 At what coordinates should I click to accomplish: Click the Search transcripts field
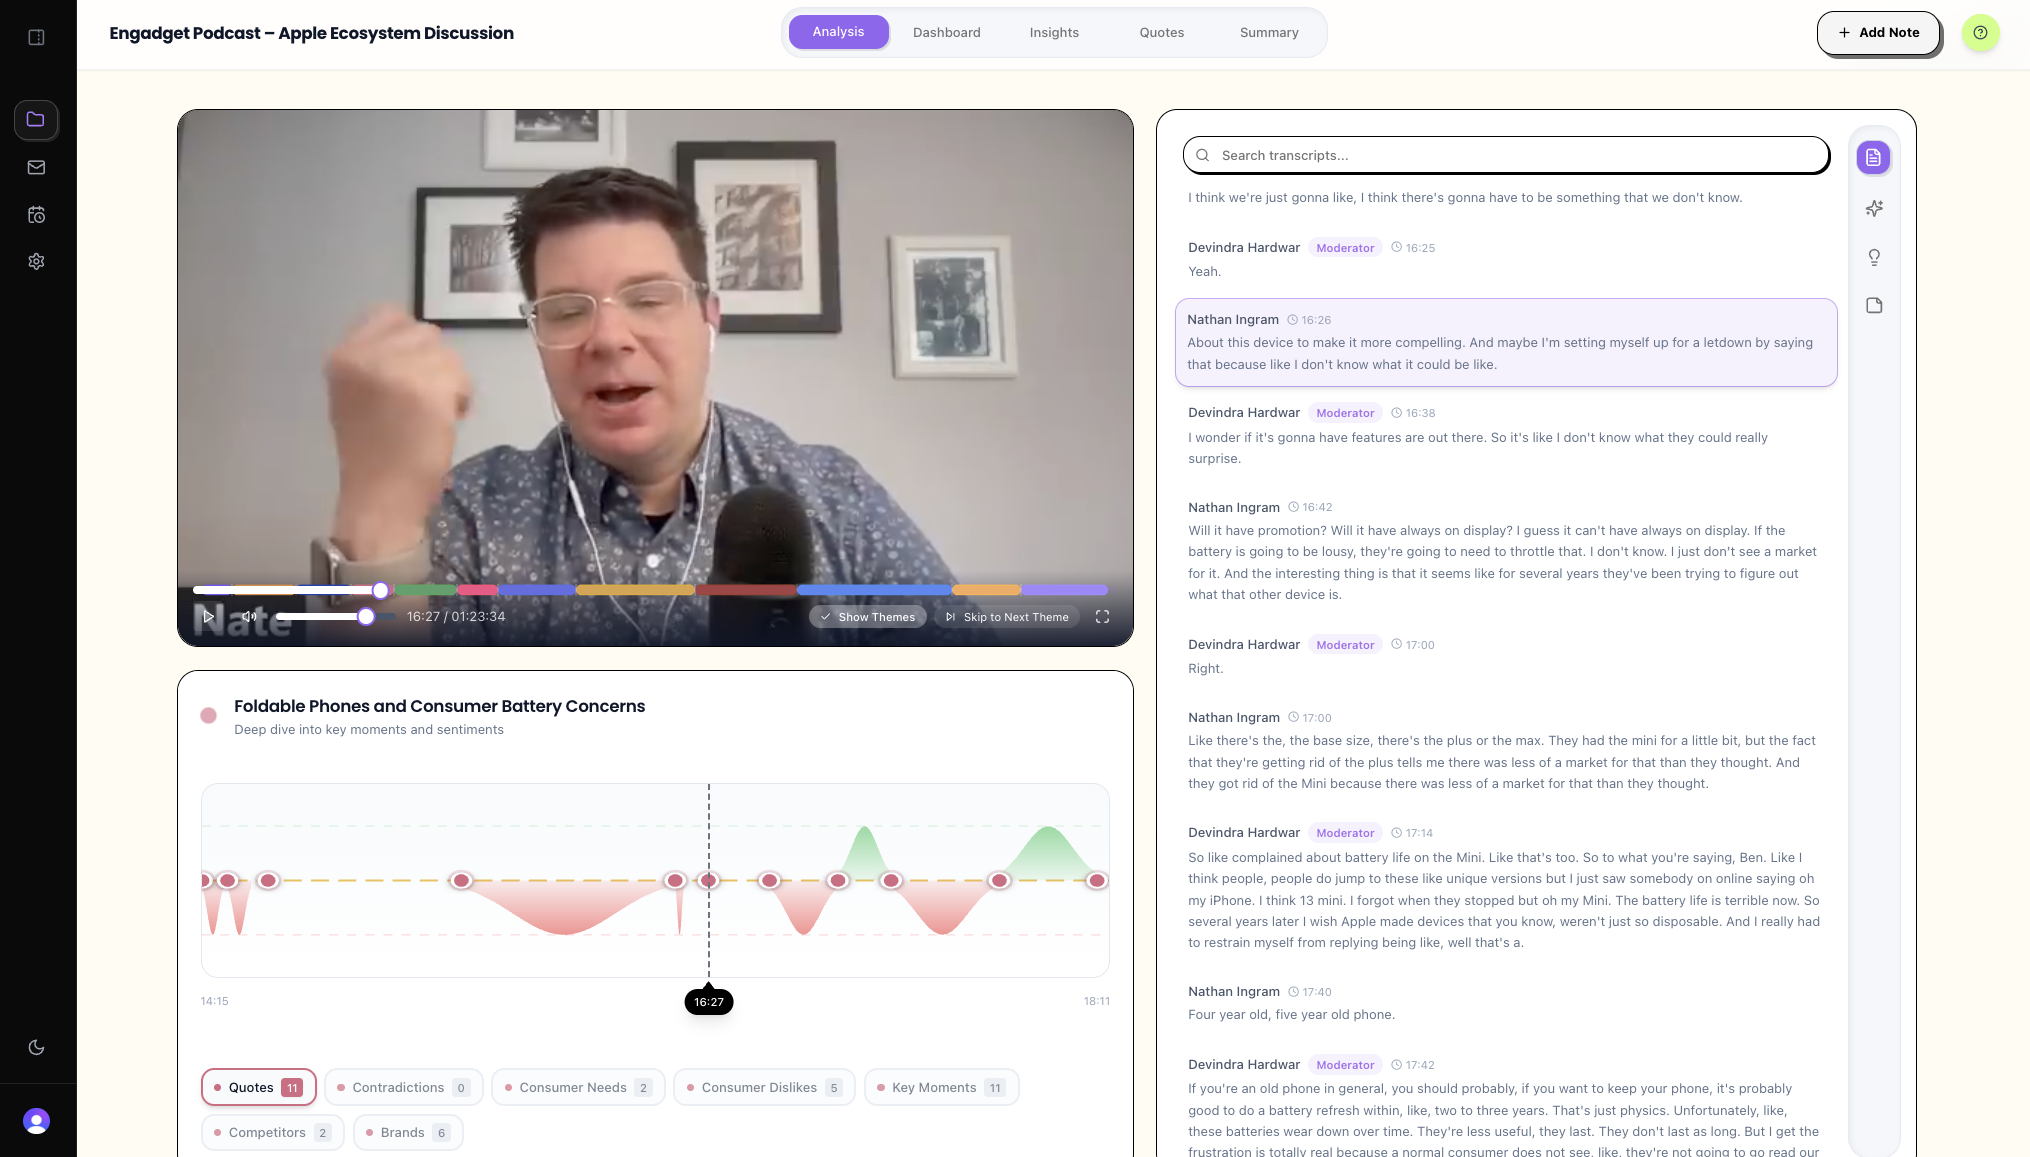[1505, 155]
